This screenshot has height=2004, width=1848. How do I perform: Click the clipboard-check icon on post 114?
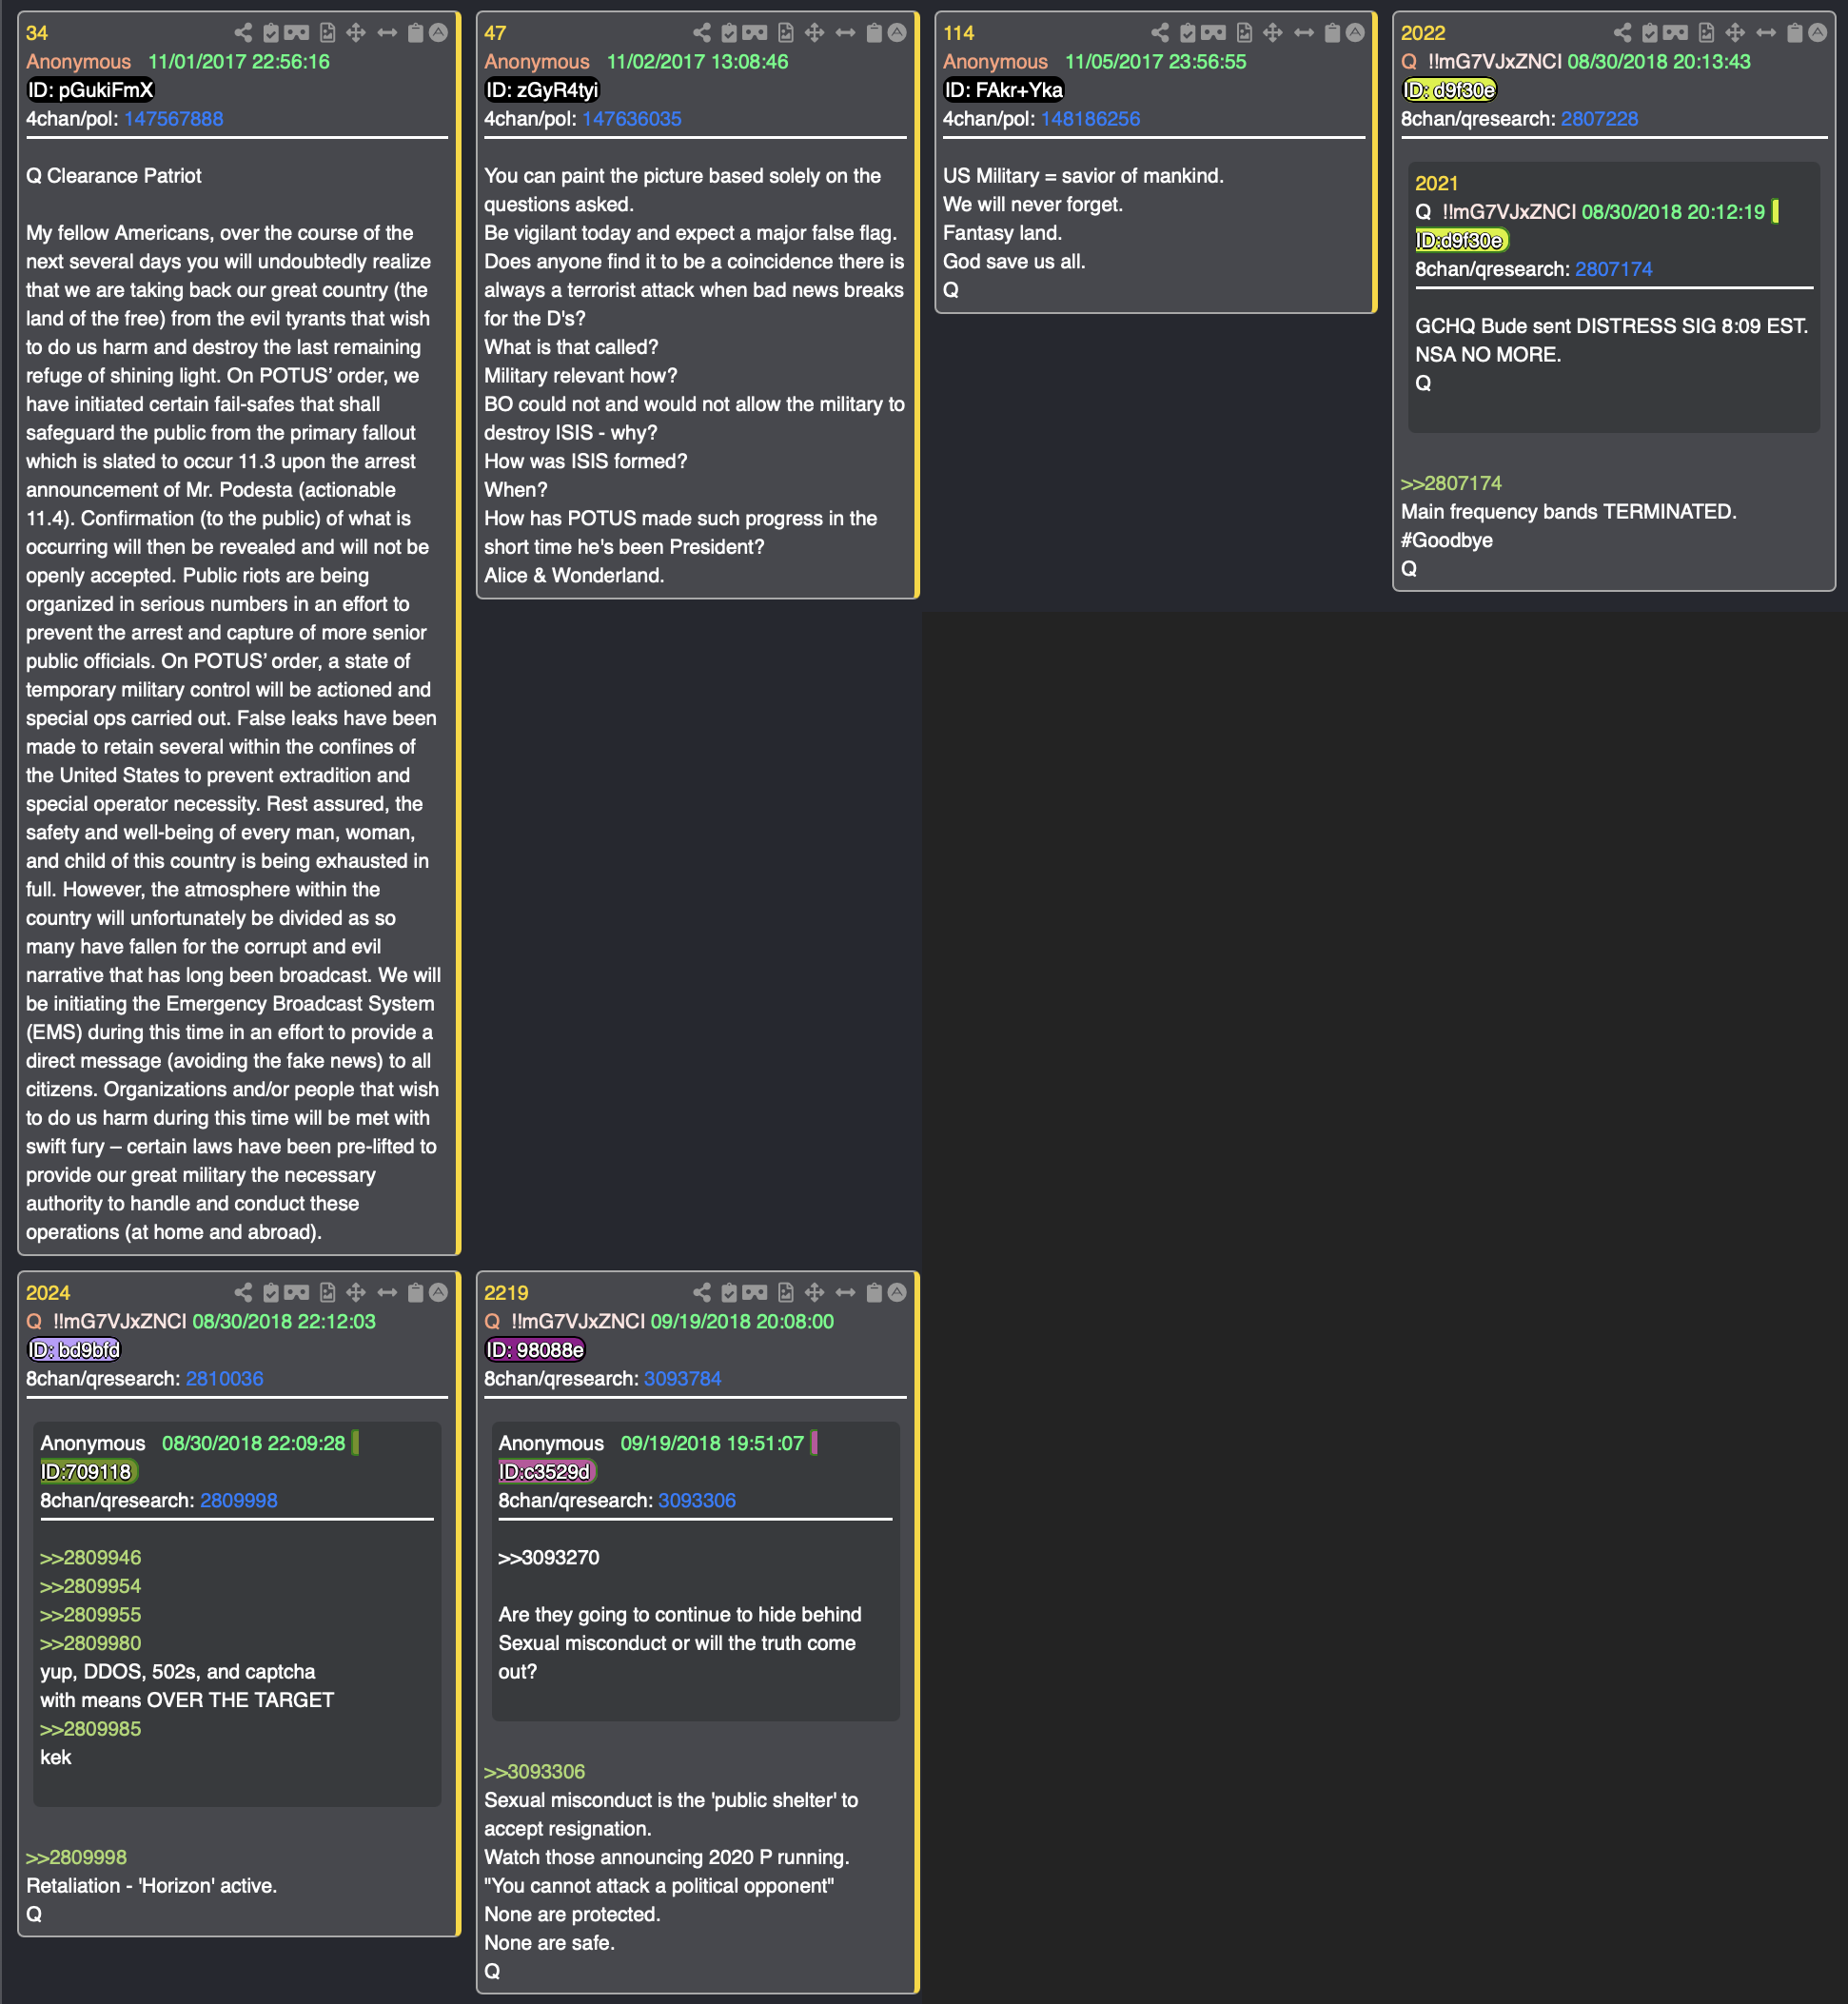tap(1188, 33)
